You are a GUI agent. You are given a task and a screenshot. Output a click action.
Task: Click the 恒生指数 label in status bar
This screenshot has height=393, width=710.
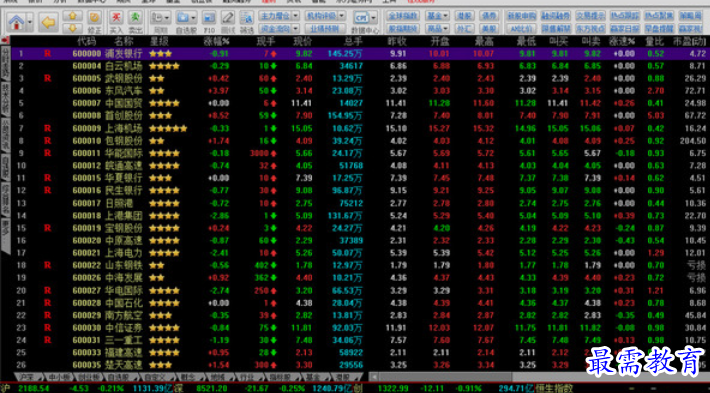tap(554, 388)
